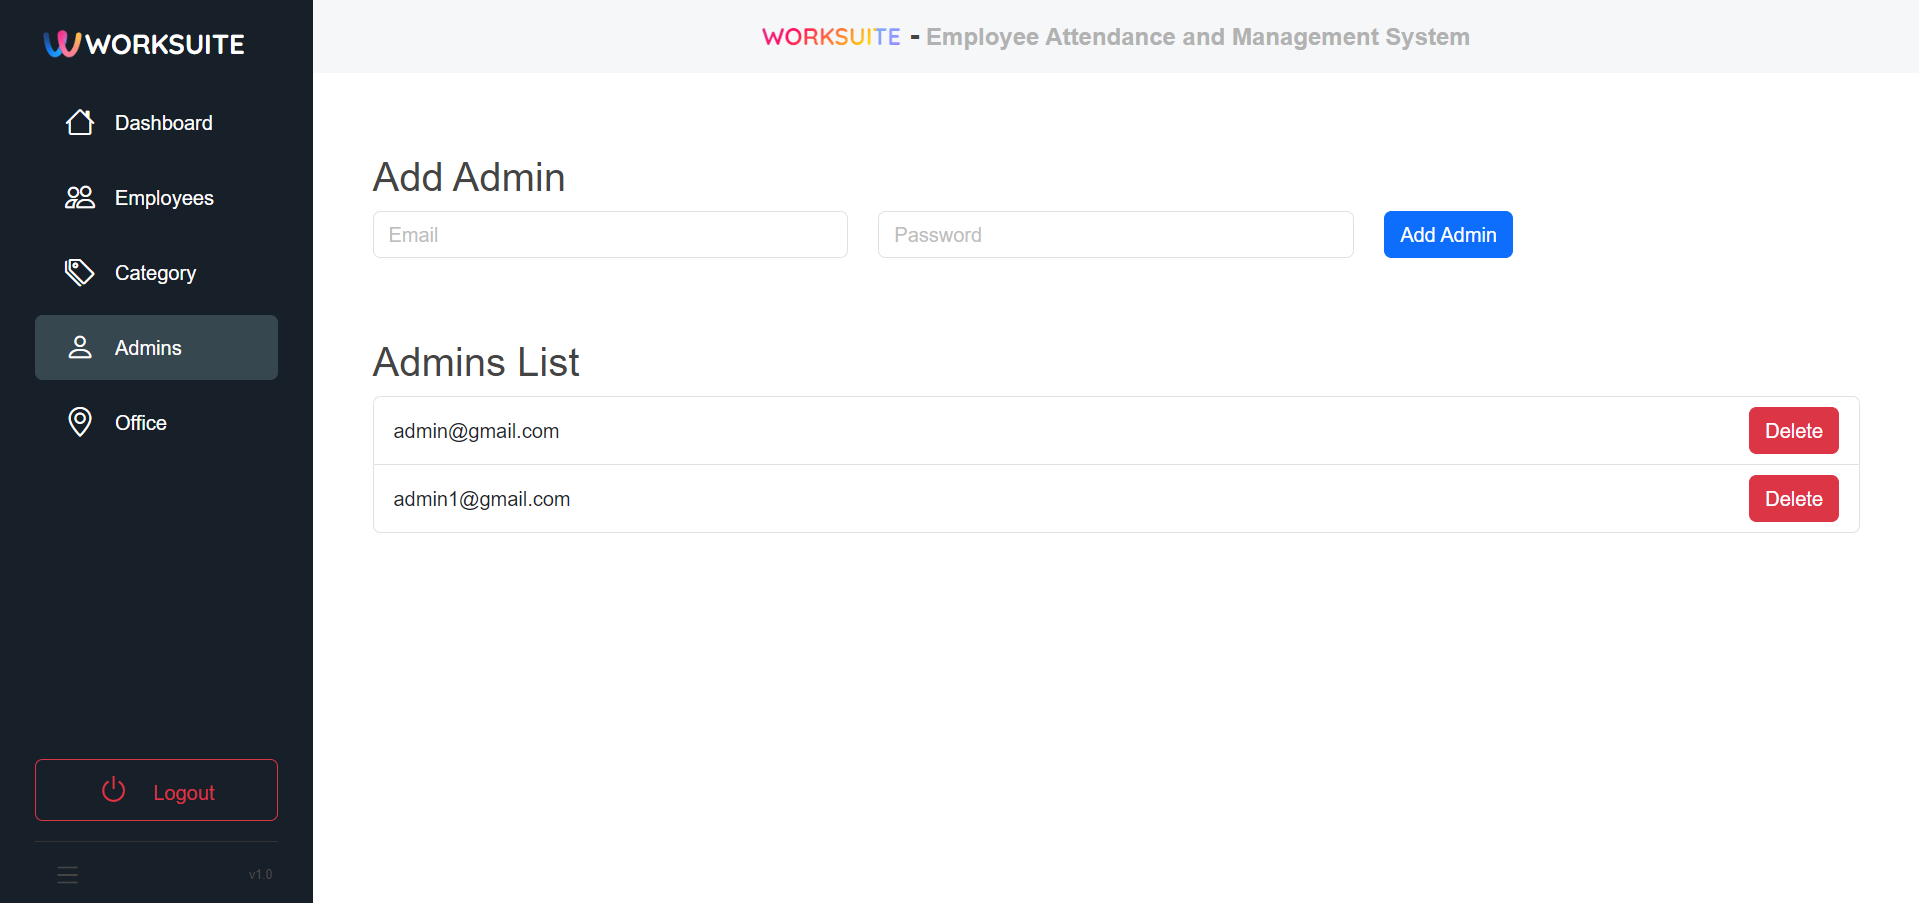Open the Category section
Viewport: 1919px width, 903px height.
click(x=156, y=273)
